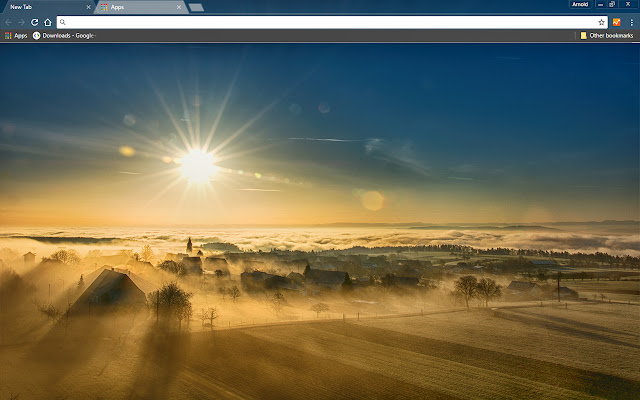The width and height of the screenshot is (640, 400).
Task: Close the New Tab tab
Action: click(88, 7)
